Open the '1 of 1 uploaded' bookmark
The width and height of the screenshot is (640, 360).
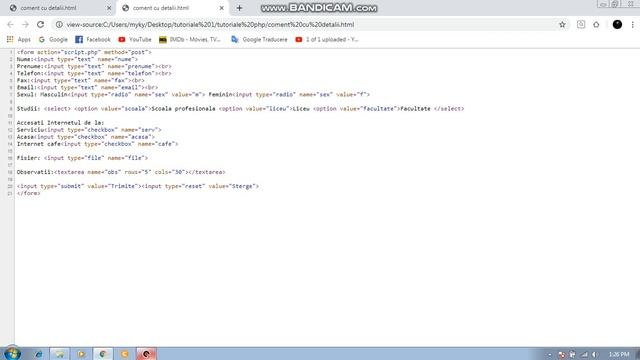327,40
